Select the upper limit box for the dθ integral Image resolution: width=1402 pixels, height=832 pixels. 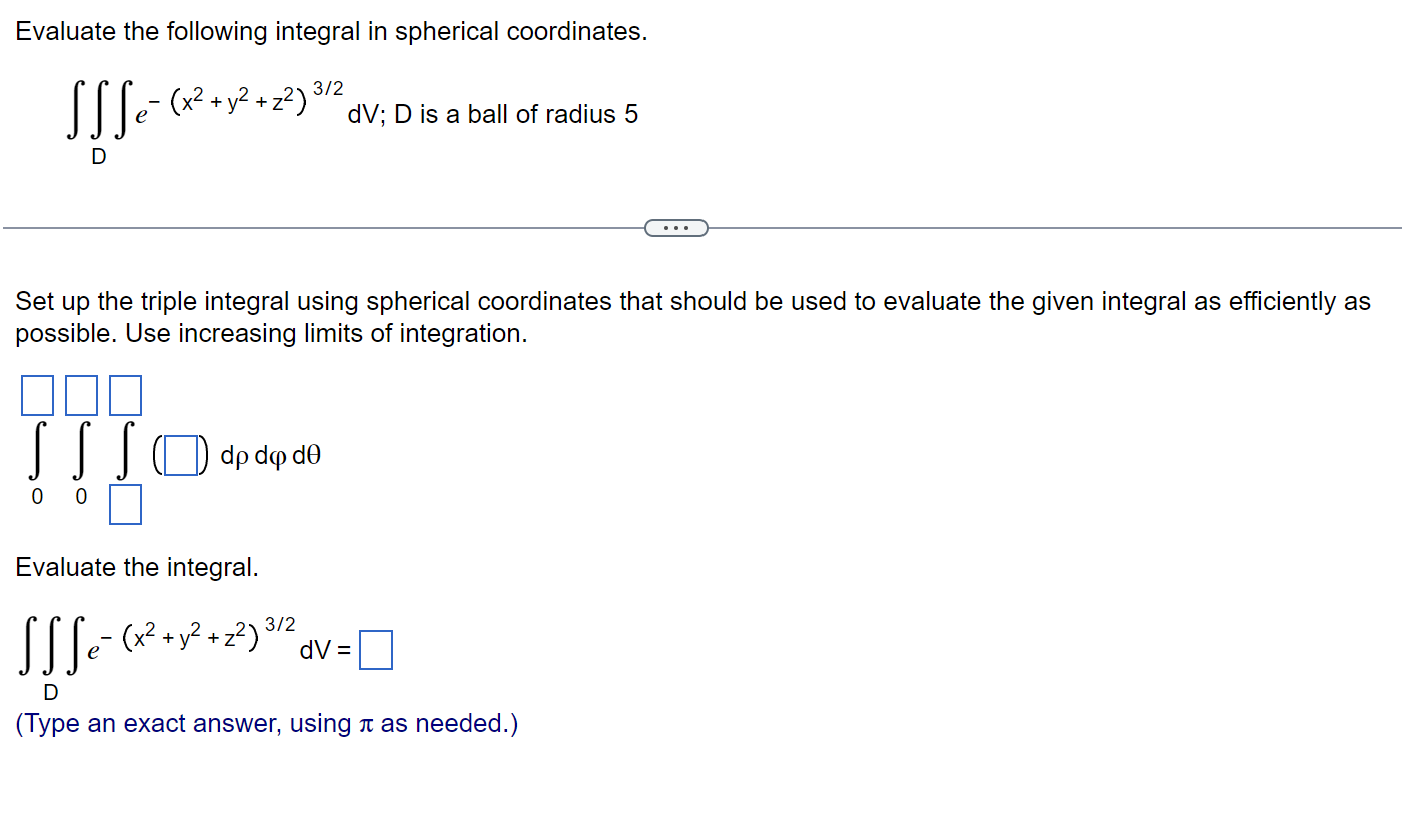(37, 394)
